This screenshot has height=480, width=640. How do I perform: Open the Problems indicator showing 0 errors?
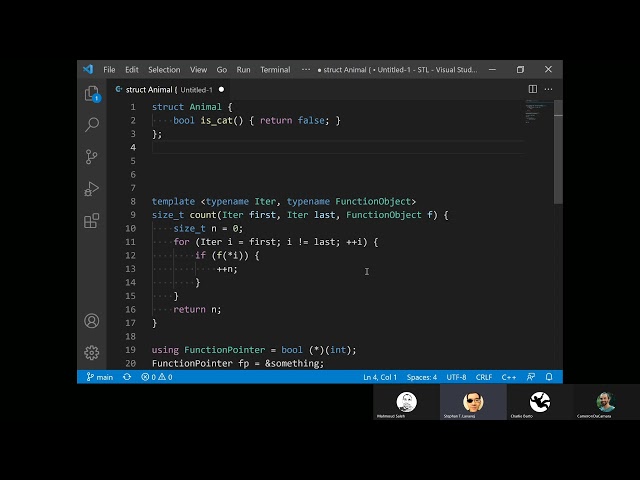point(157,377)
